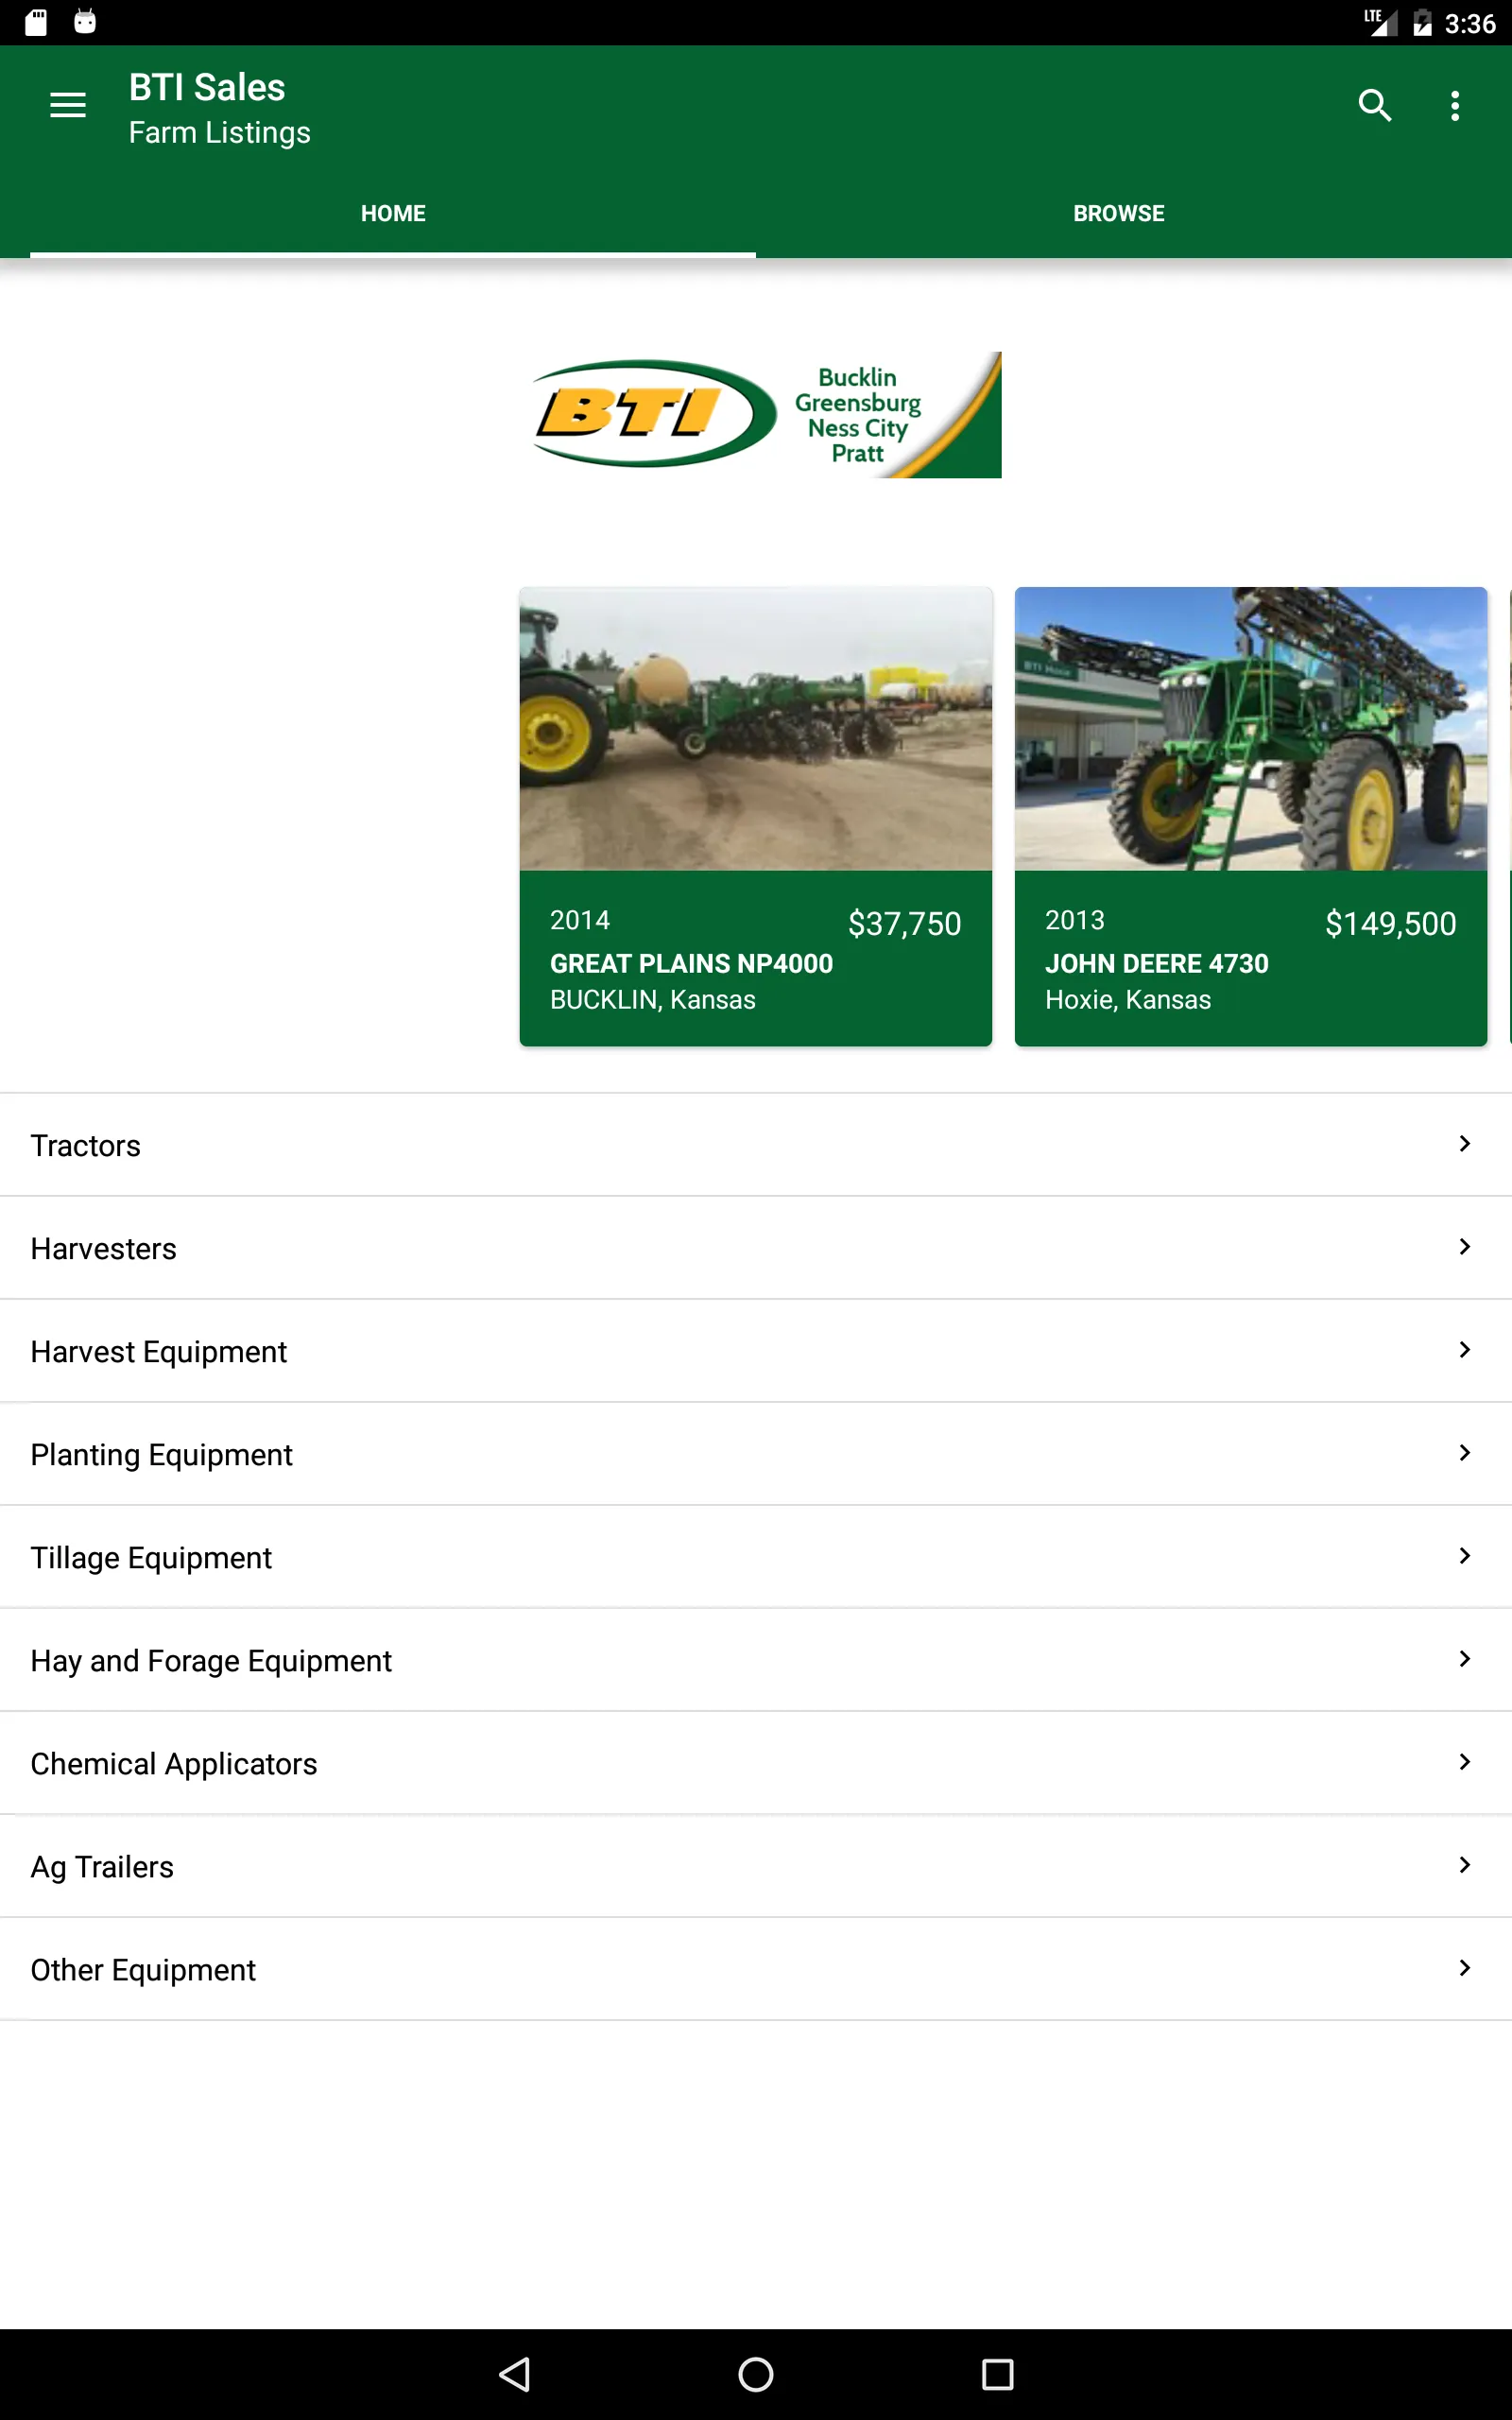Open the Tractors category

pos(756,1145)
